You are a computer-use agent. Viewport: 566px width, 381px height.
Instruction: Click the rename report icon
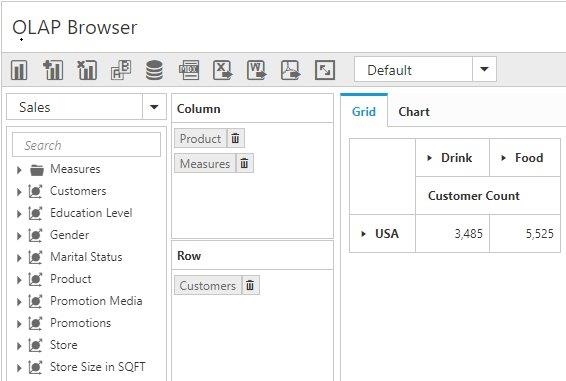[x=121, y=70]
